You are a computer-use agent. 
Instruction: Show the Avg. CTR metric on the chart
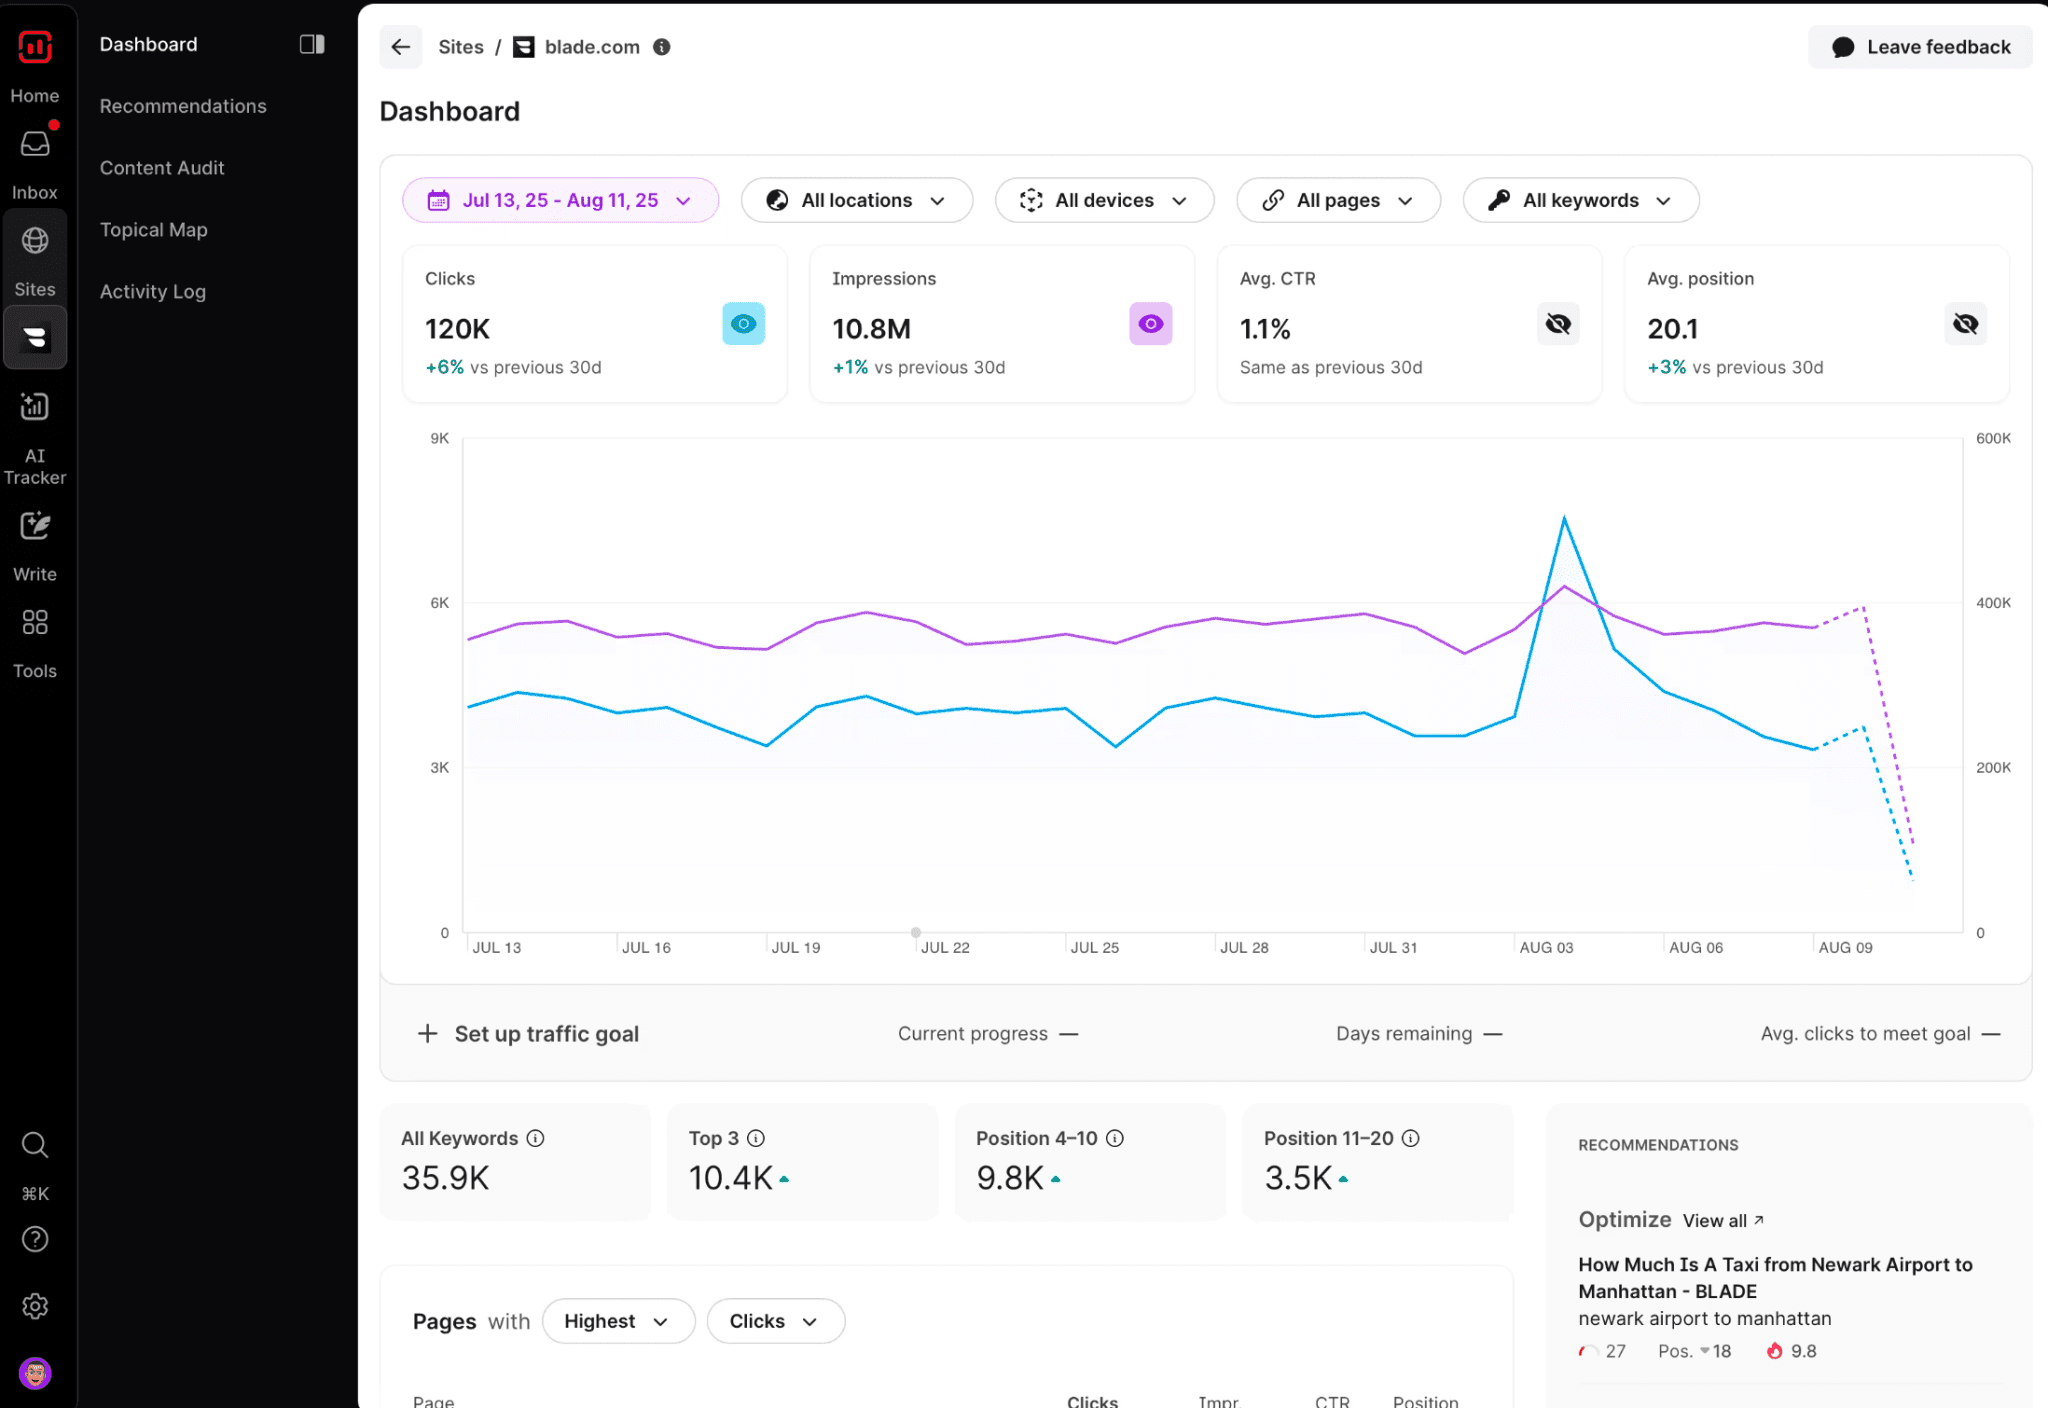(1559, 323)
